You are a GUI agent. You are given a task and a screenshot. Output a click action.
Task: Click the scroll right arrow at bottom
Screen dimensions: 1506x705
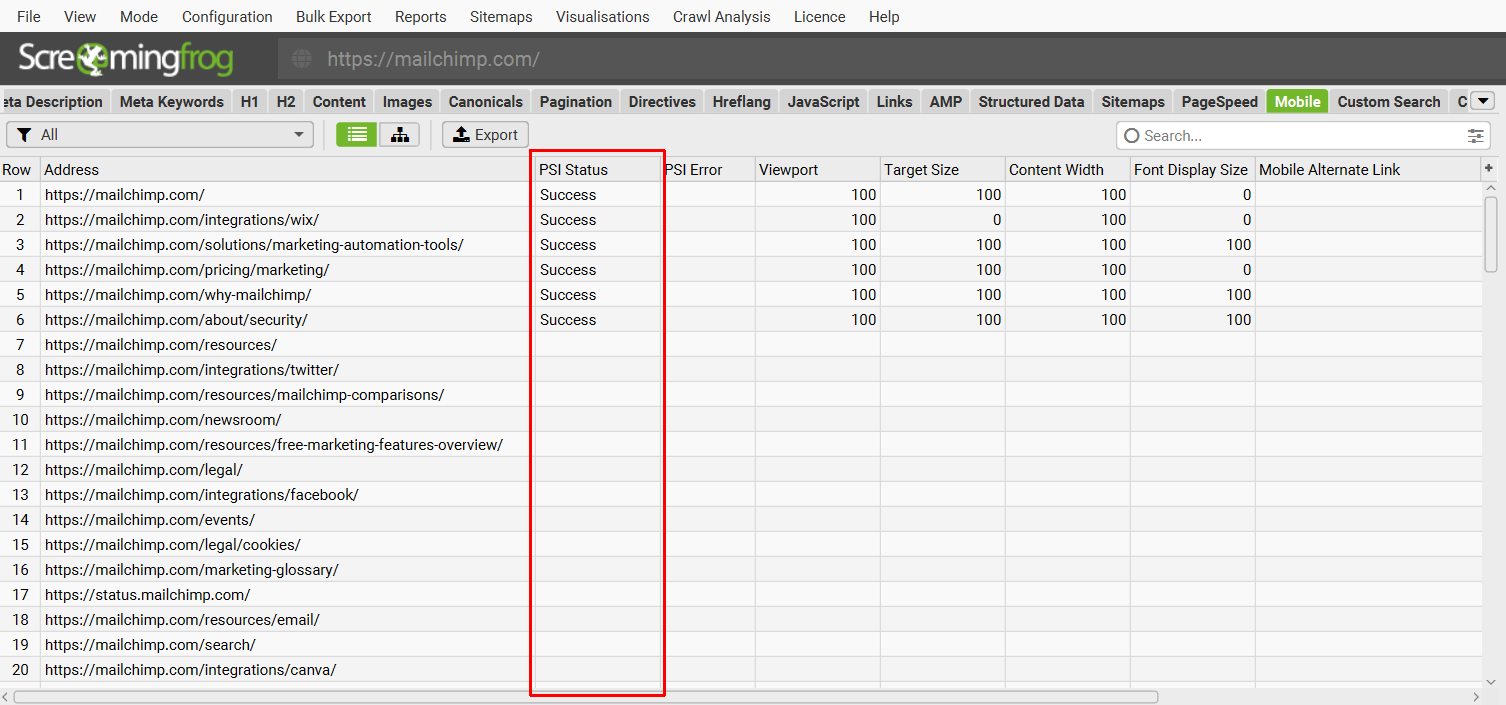(1476, 696)
